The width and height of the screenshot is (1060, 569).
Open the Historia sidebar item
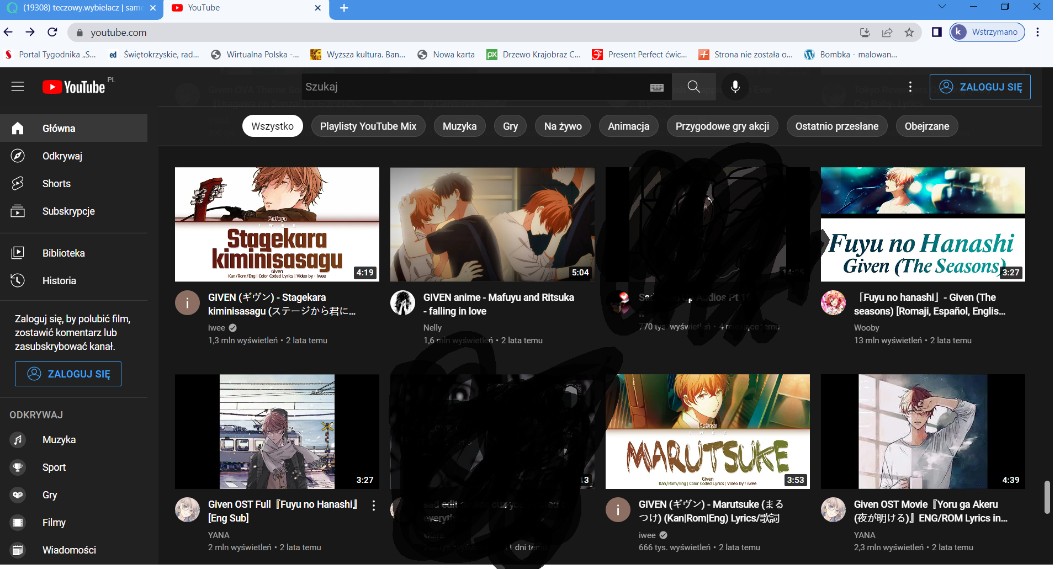tap(59, 281)
